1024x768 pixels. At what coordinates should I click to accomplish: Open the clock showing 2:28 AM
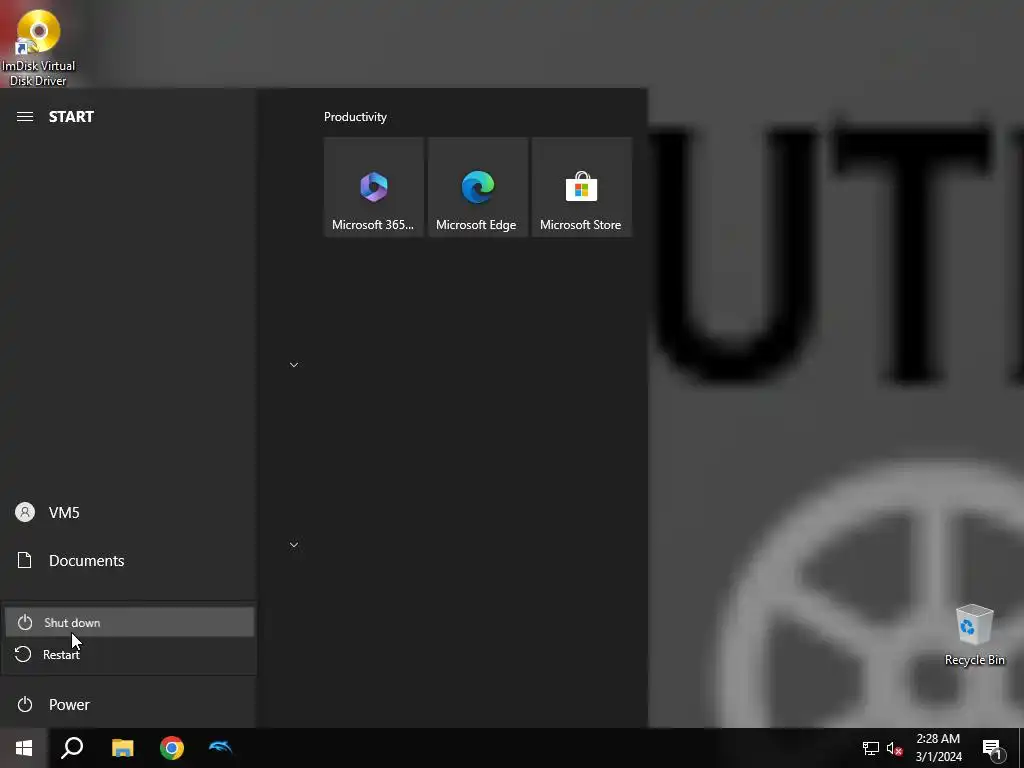pyautogui.click(x=938, y=748)
